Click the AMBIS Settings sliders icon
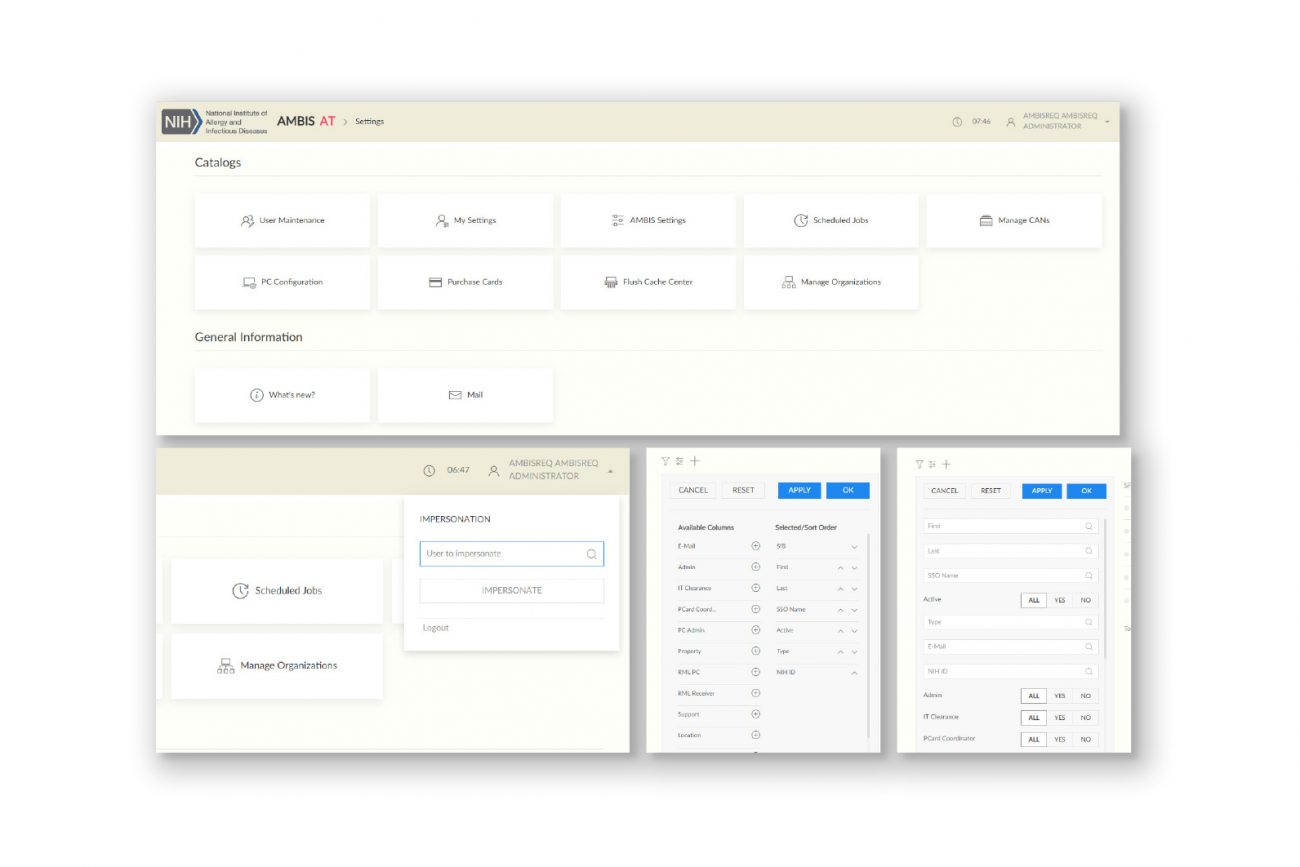 pyautogui.click(x=618, y=221)
